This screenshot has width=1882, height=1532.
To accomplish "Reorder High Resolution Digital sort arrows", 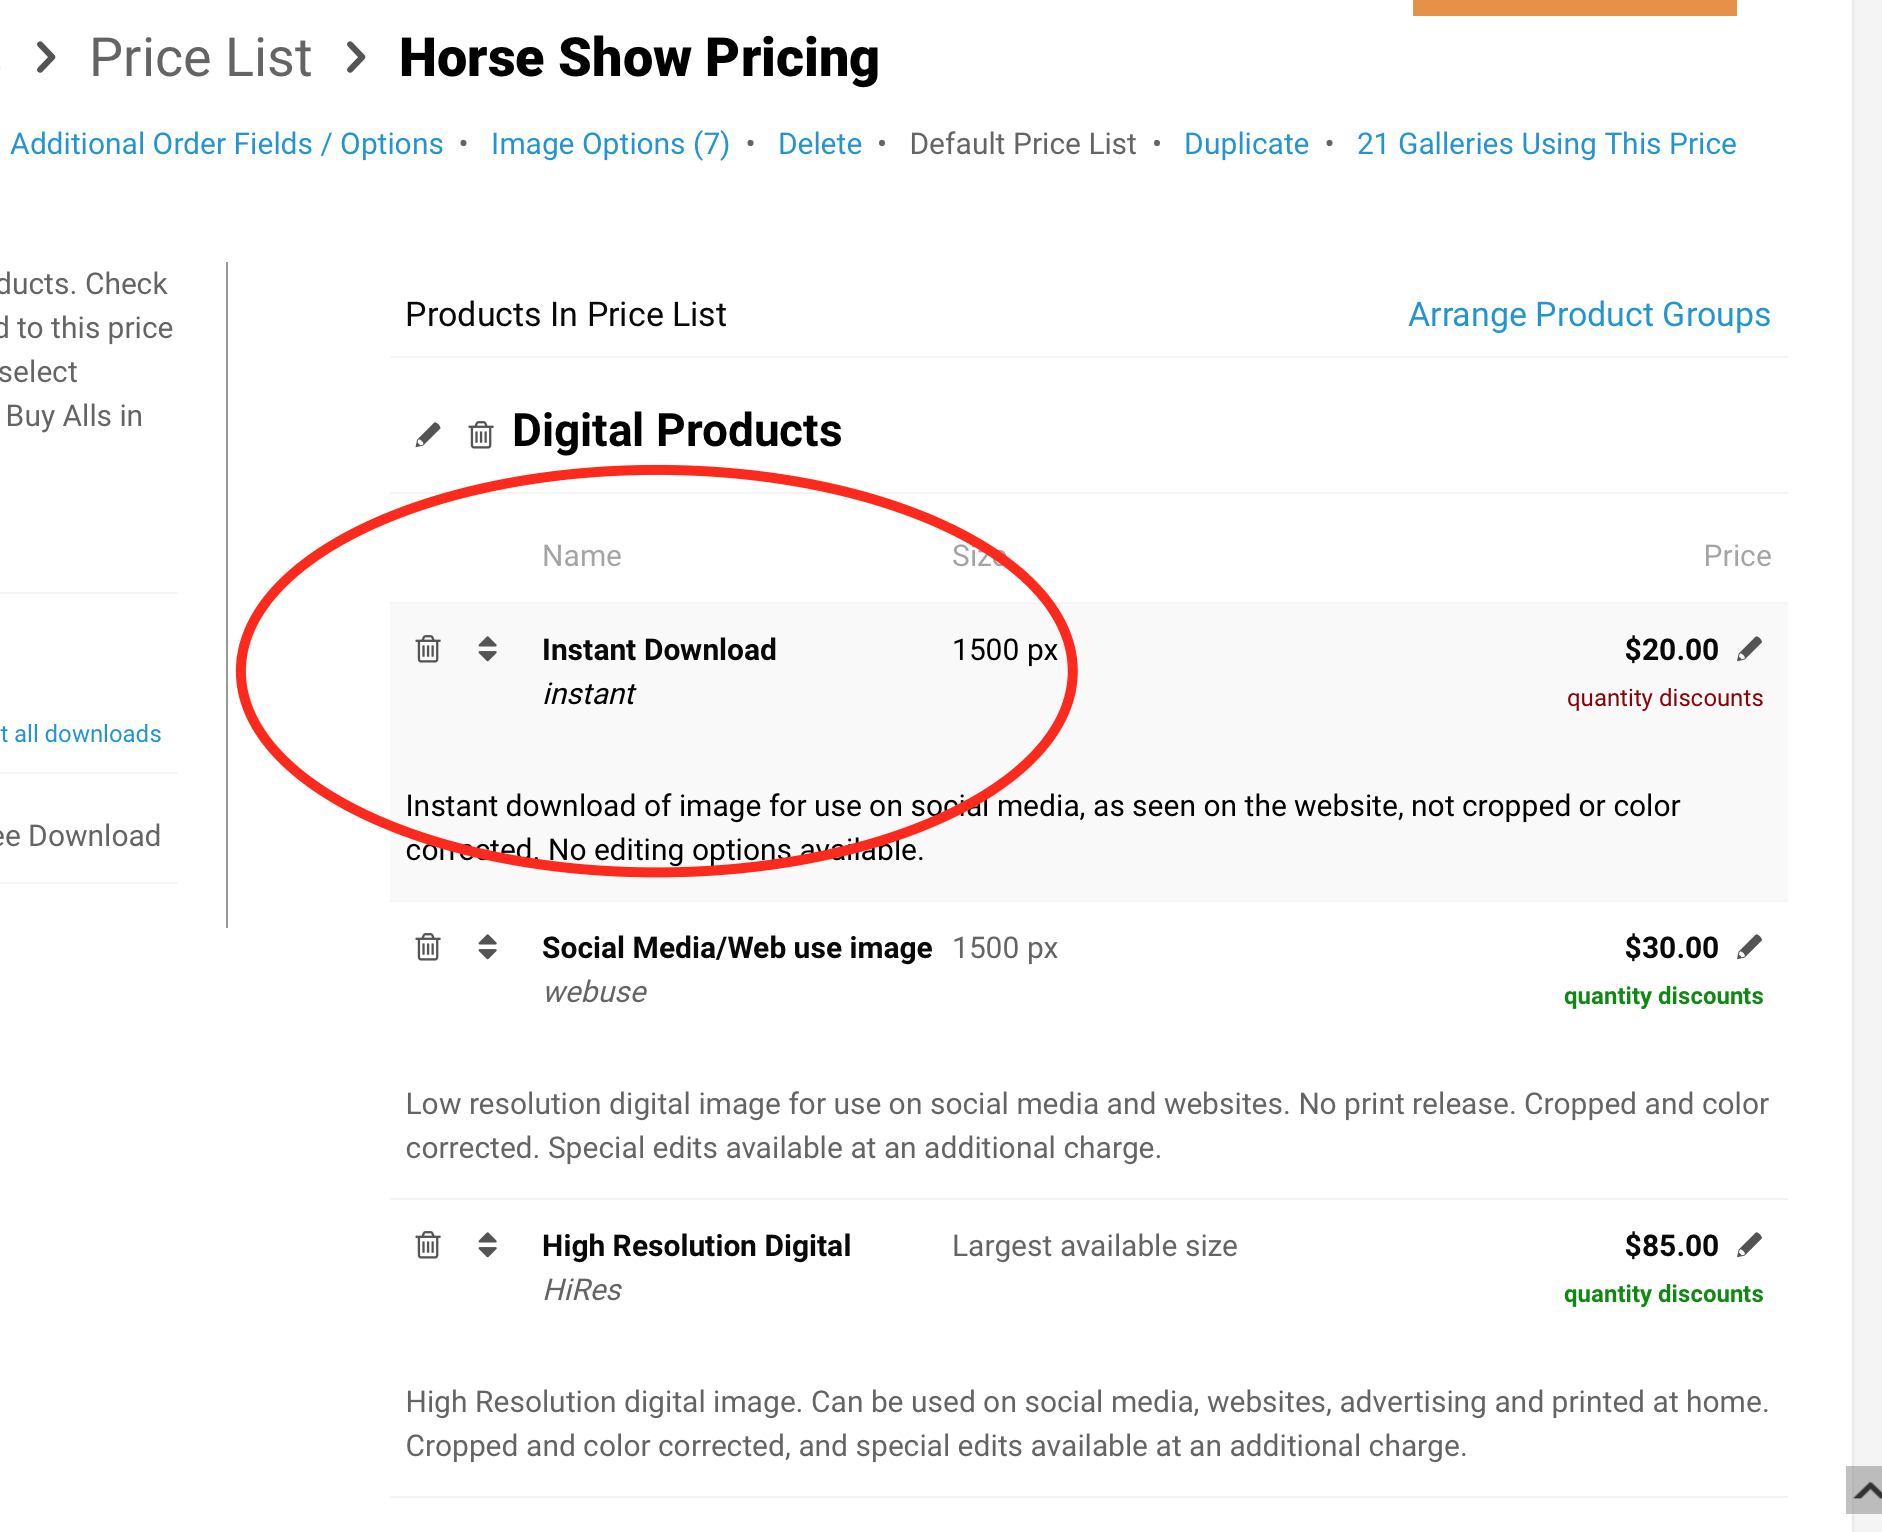I will 487,1245.
